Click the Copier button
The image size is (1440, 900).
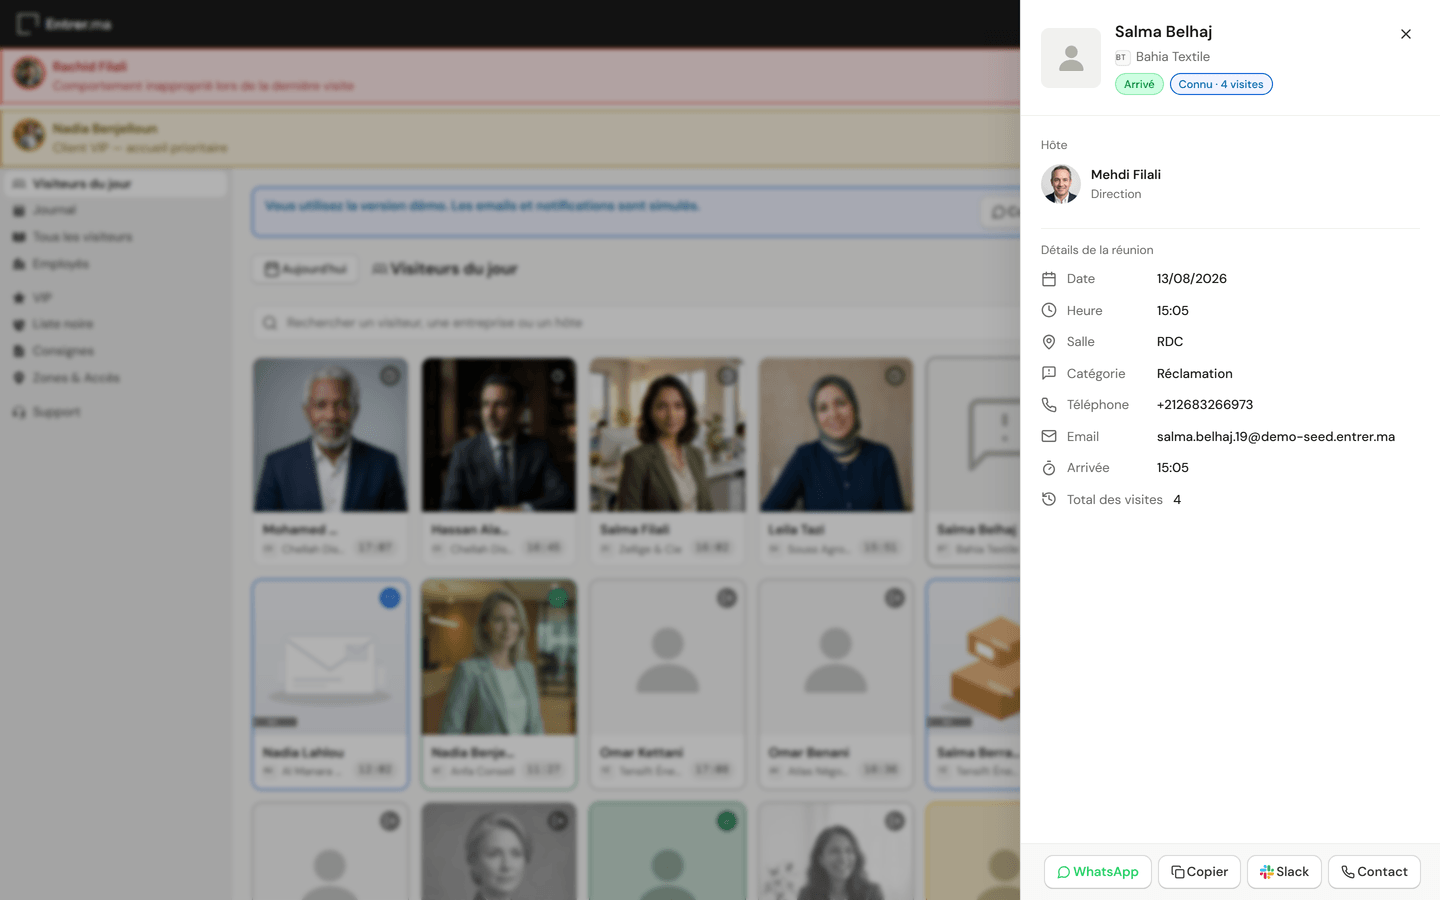point(1200,872)
